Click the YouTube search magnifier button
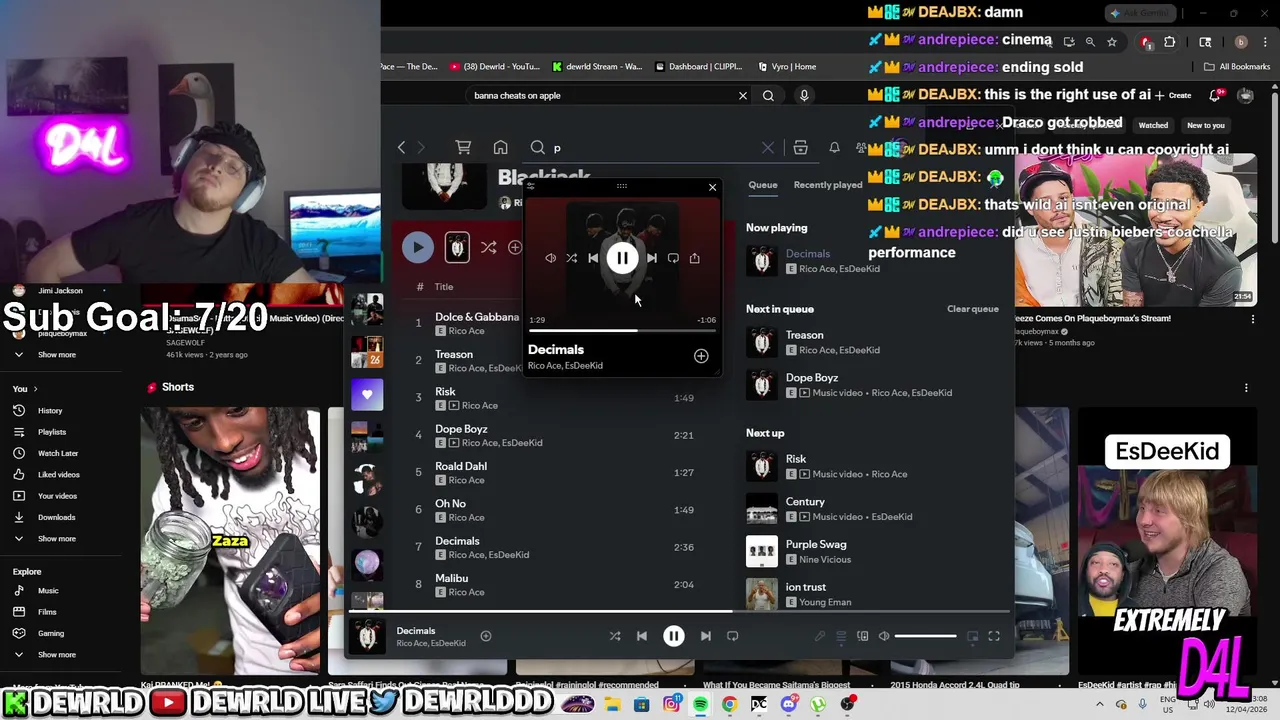Viewport: 1280px width, 720px height. [768, 96]
